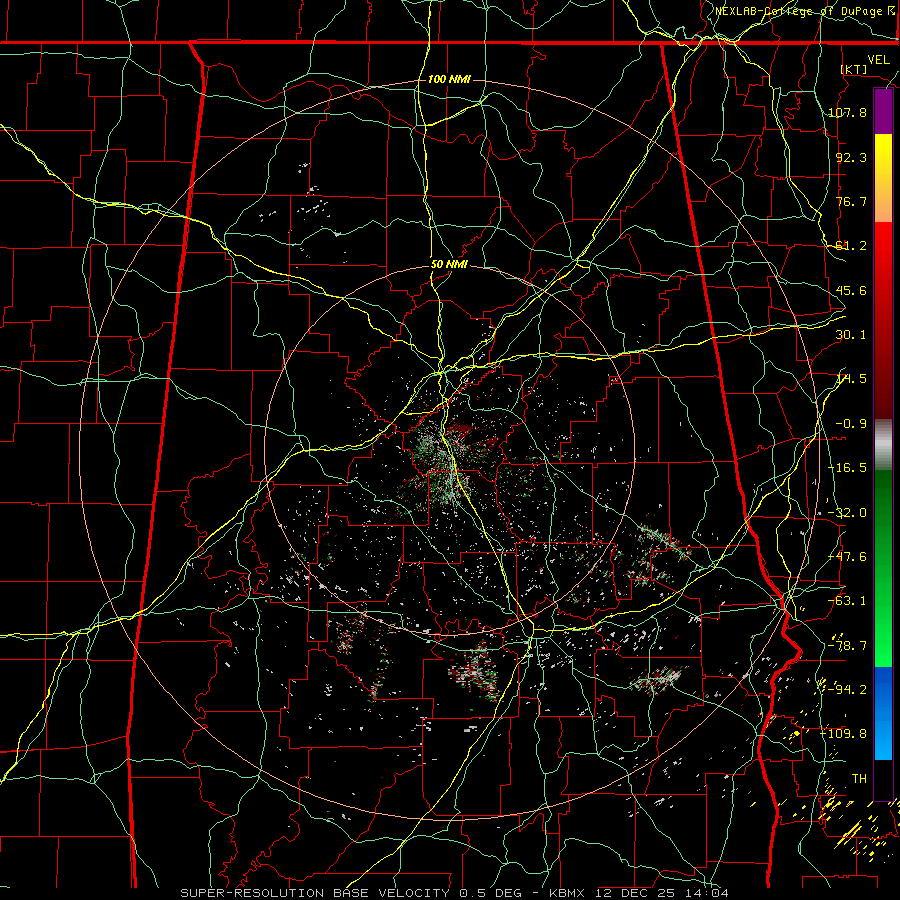Click the -0.9 legend value

(851, 424)
